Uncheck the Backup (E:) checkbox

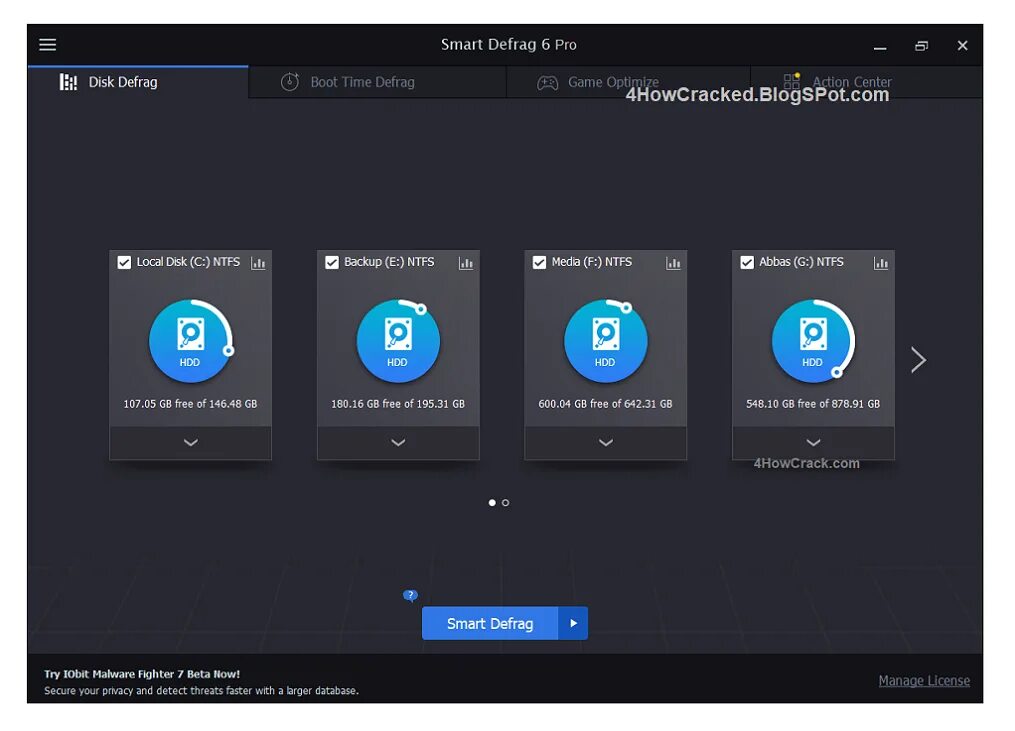pyautogui.click(x=332, y=262)
